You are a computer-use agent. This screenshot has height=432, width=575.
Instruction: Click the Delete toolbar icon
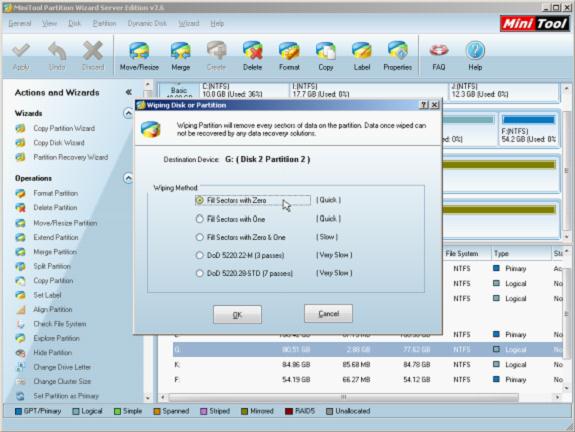point(252,56)
